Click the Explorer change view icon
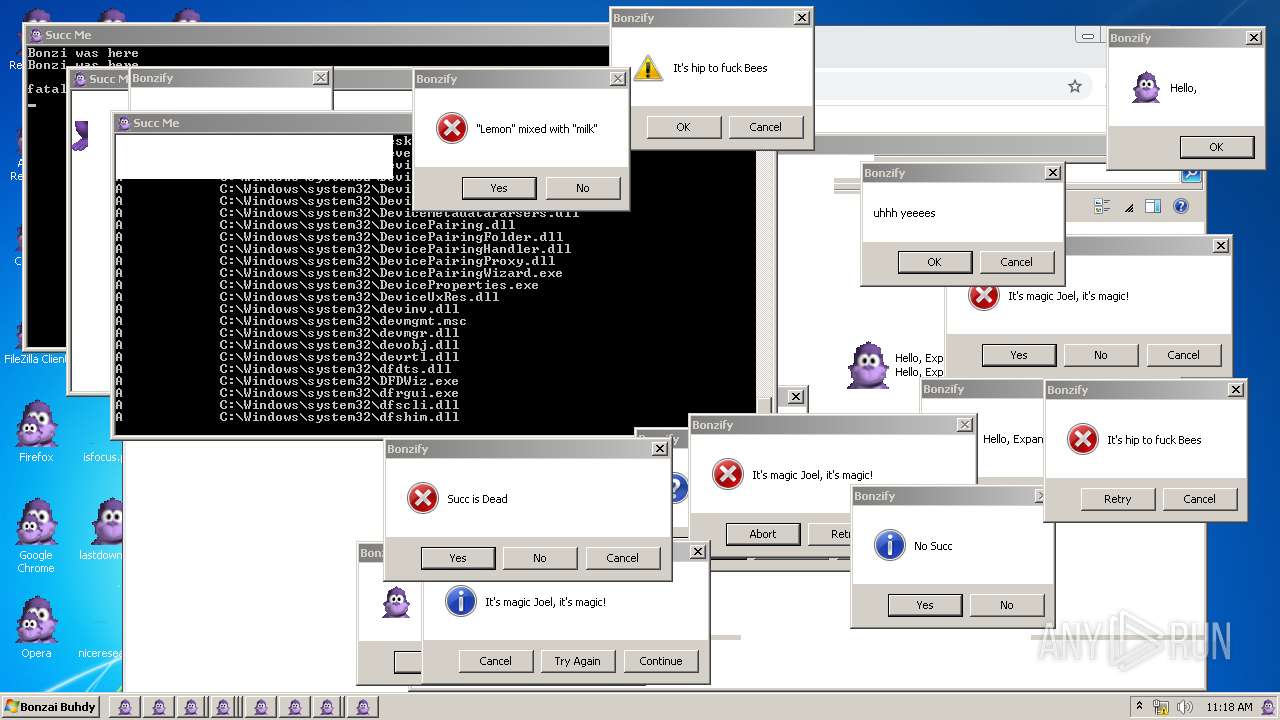1280x720 pixels. [x=1102, y=207]
